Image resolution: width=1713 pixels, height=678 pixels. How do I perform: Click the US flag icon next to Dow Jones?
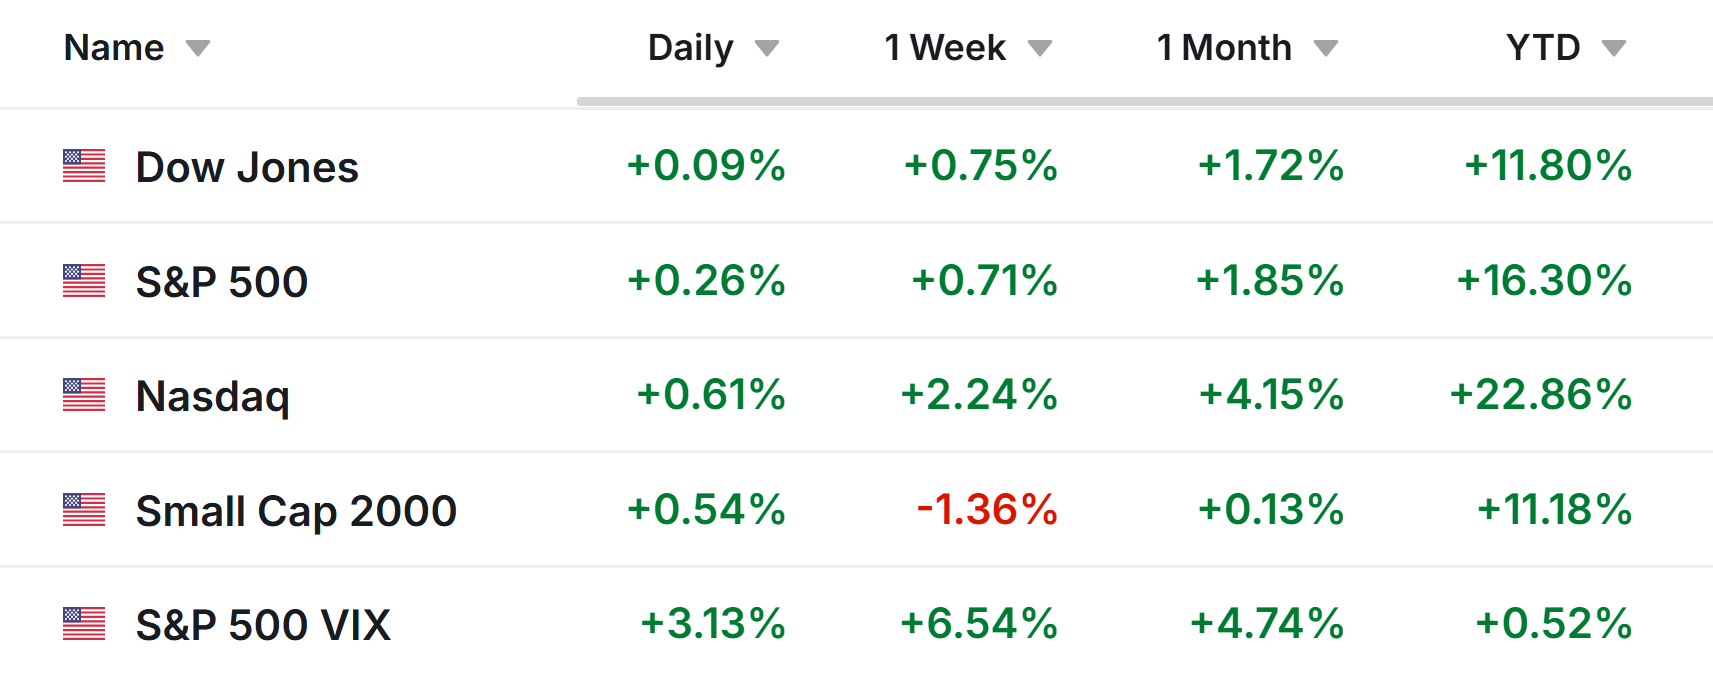[84, 167]
